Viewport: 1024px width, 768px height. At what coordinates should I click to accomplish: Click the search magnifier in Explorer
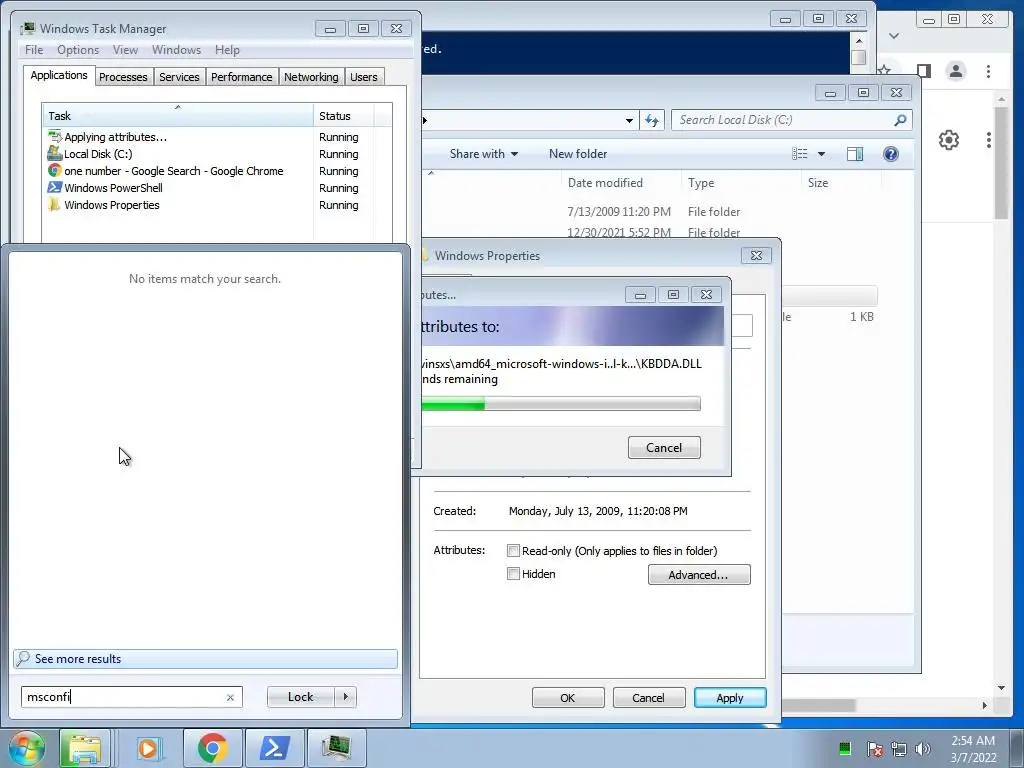(900, 120)
